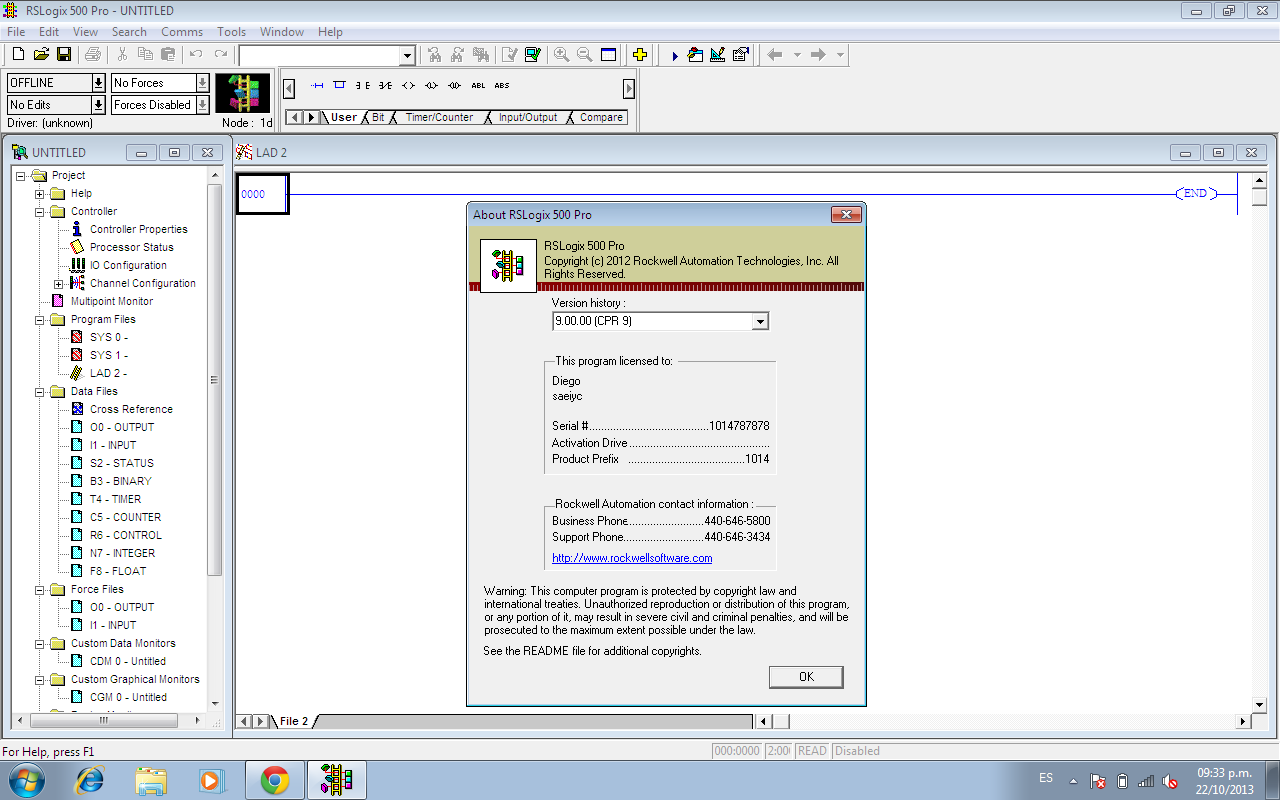The width and height of the screenshot is (1280, 800).
Task: Switch to the Timer/Counter instruction tab
Action: coord(439,118)
